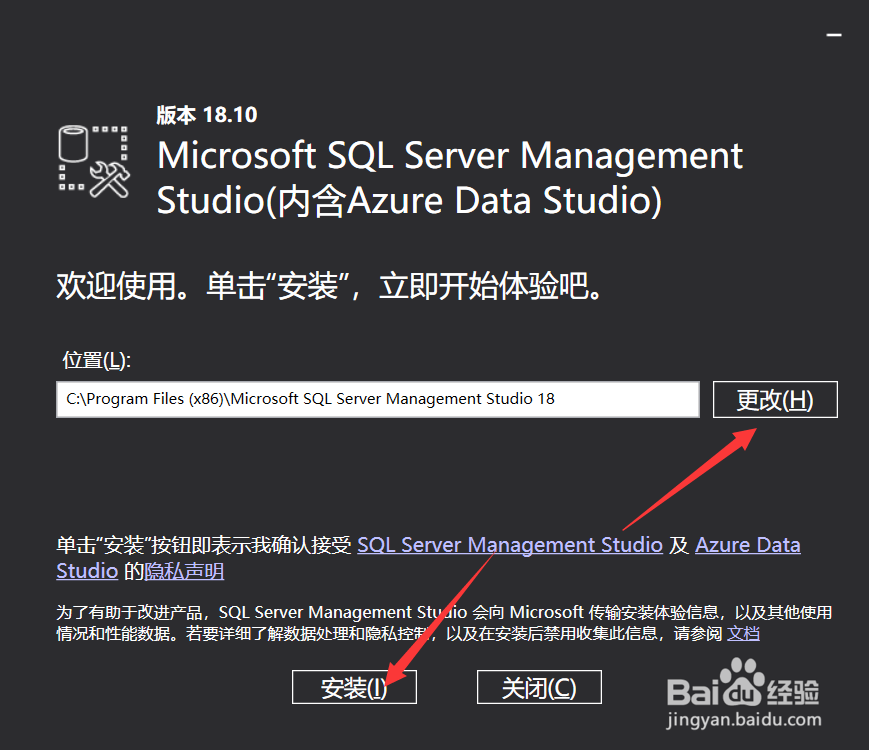Image resolution: width=869 pixels, height=750 pixels.
Task: Open the documentation 文档 link
Action: pyautogui.click(x=743, y=633)
